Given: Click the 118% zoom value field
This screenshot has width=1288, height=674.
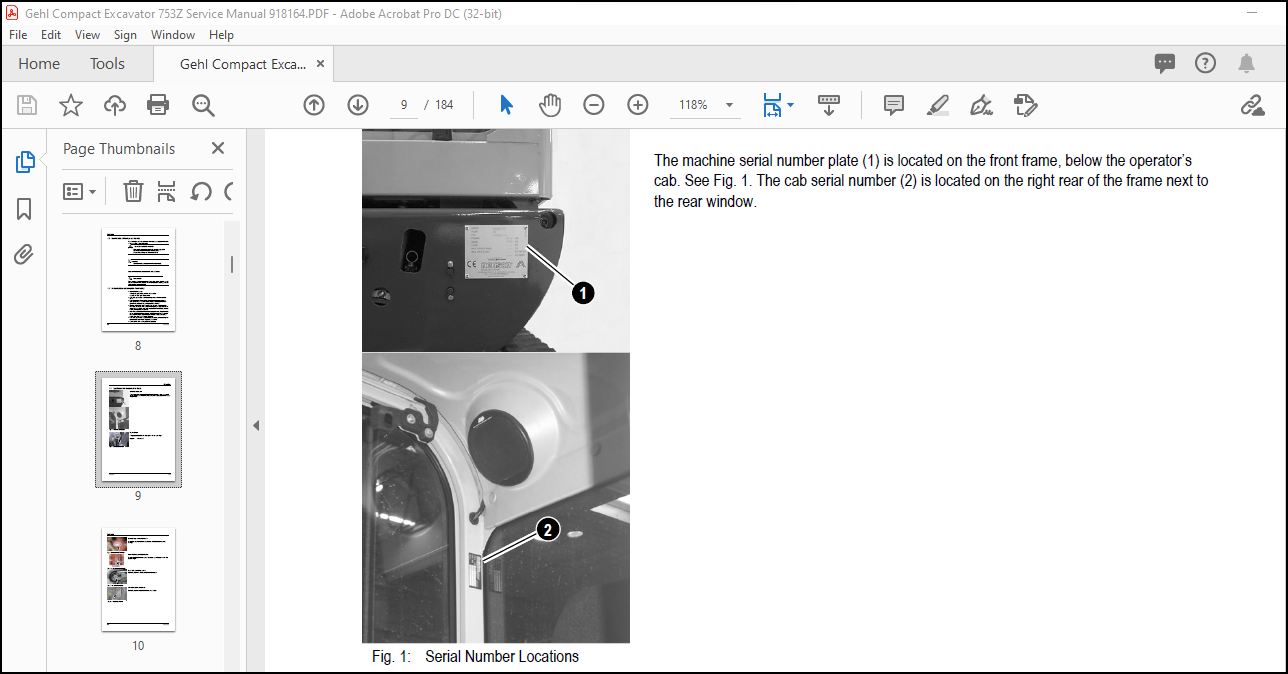Looking at the screenshot, I should [693, 105].
